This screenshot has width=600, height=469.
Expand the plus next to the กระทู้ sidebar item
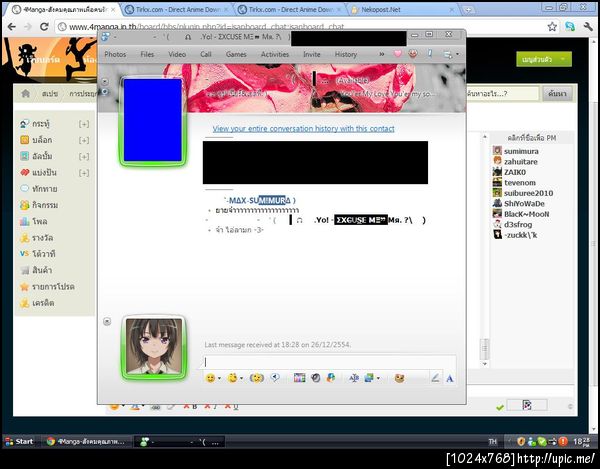pyautogui.click(x=84, y=124)
